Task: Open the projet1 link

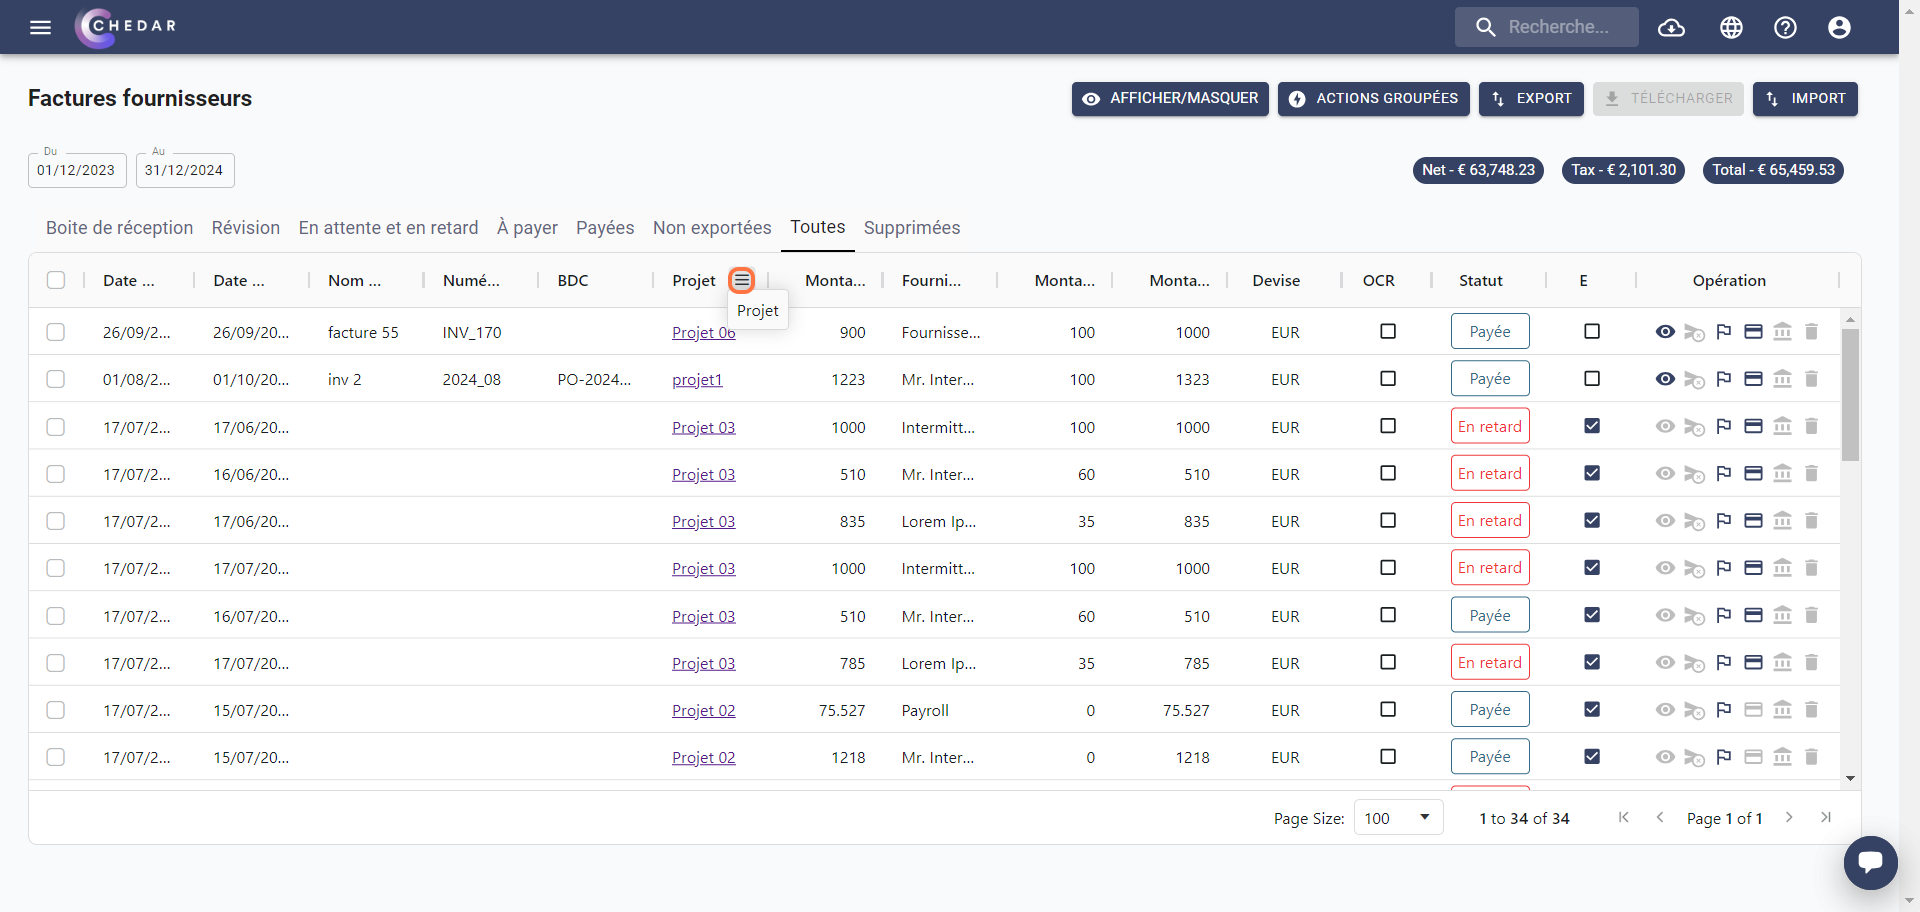Action: [697, 379]
